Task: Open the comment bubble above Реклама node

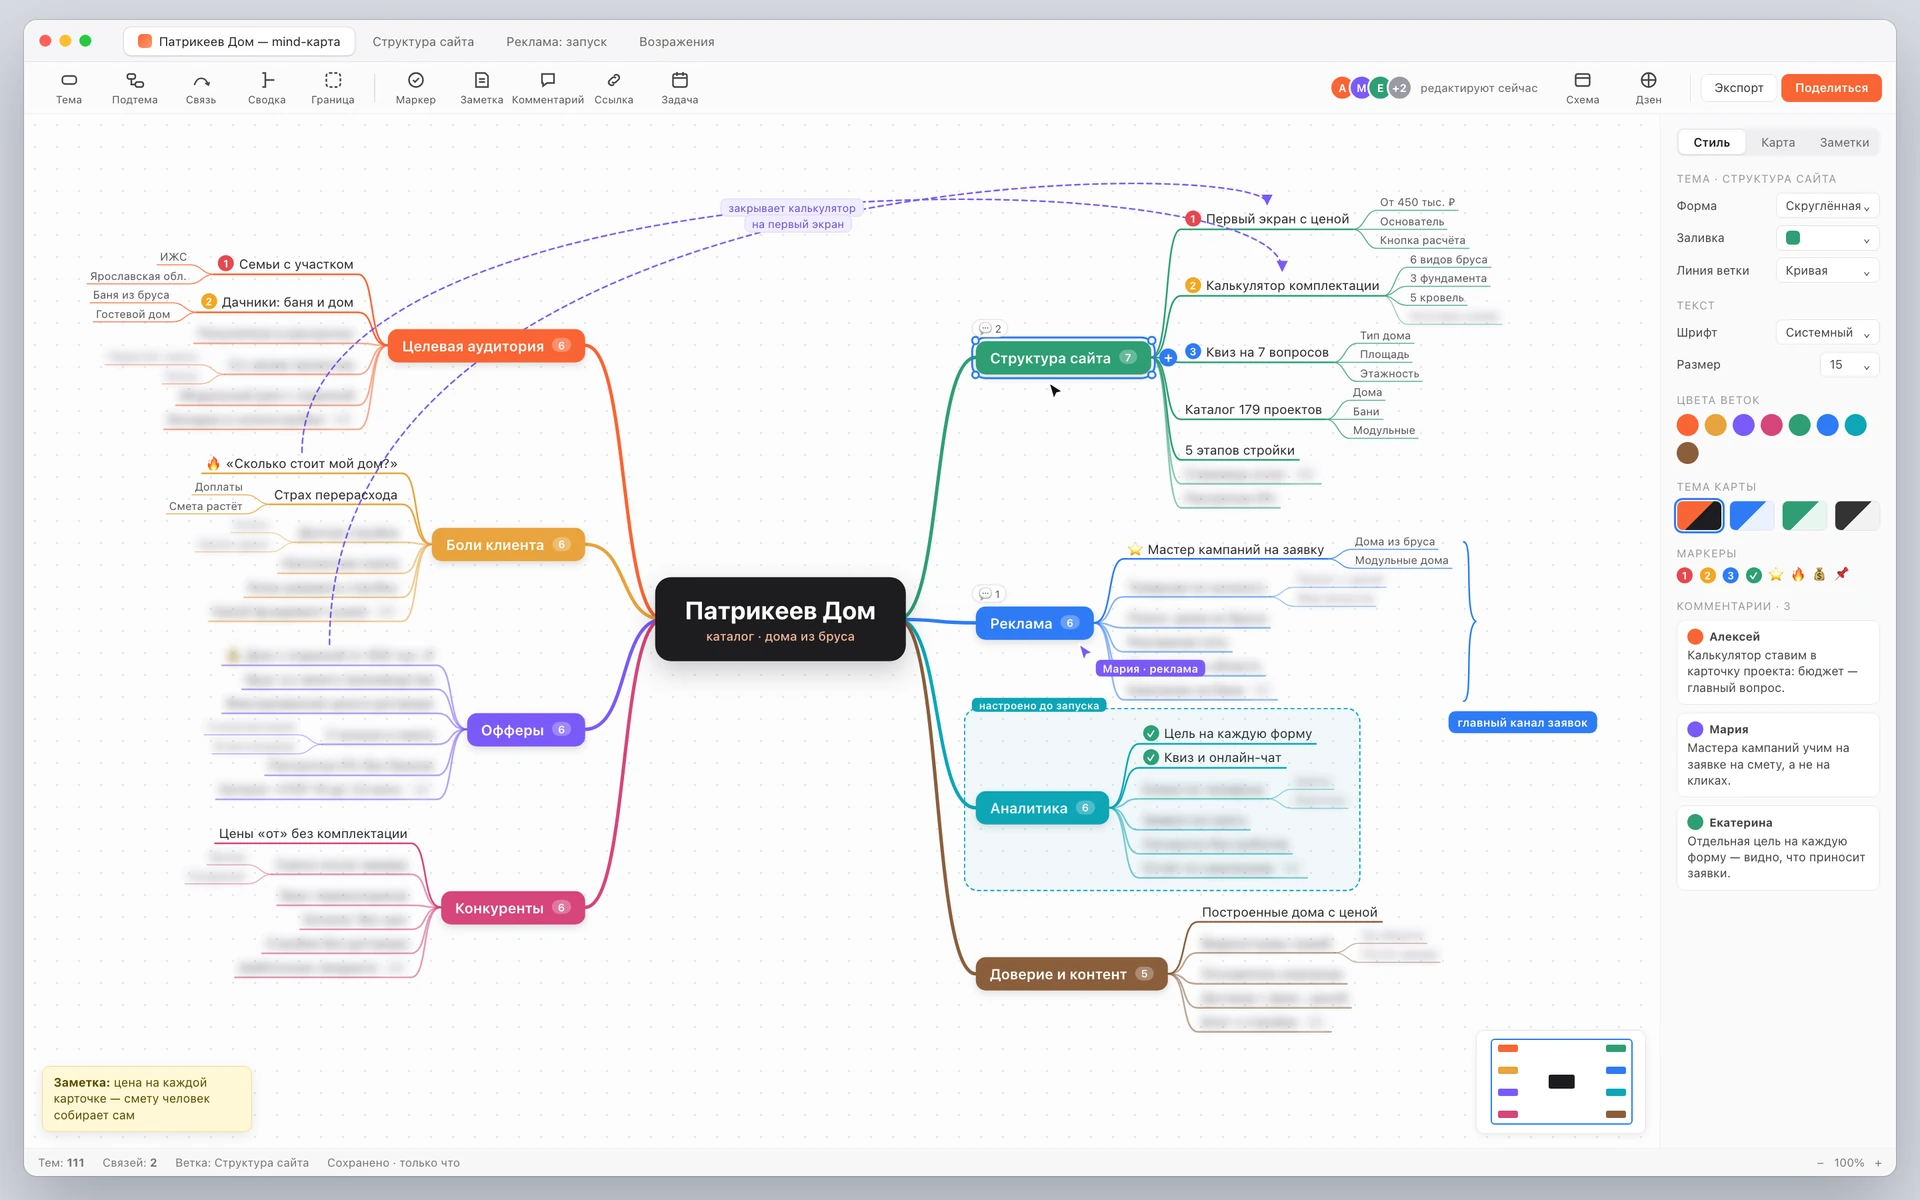Action: [989, 594]
